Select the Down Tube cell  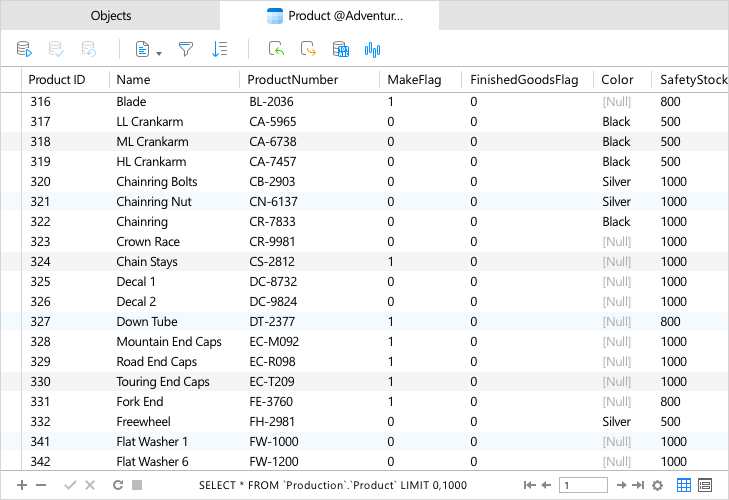click(147, 321)
